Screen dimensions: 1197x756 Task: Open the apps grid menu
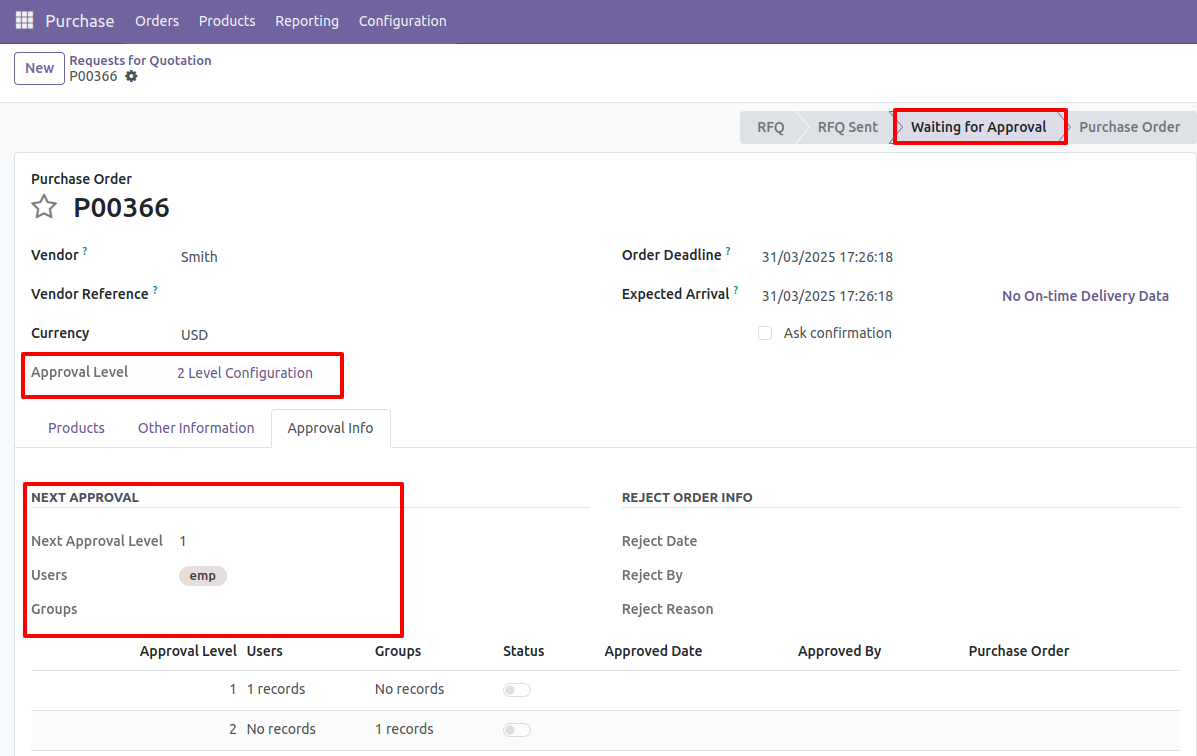(x=23, y=20)
